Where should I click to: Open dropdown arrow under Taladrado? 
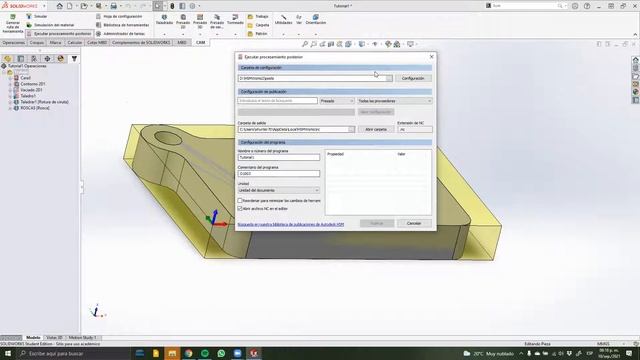click(164, 34)
